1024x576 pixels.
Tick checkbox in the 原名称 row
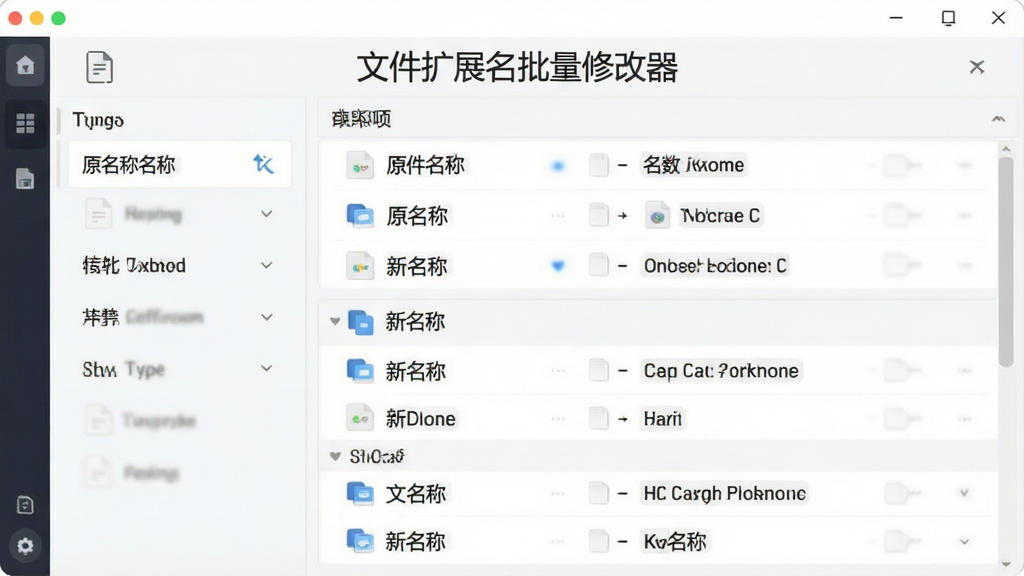point(598,215)
